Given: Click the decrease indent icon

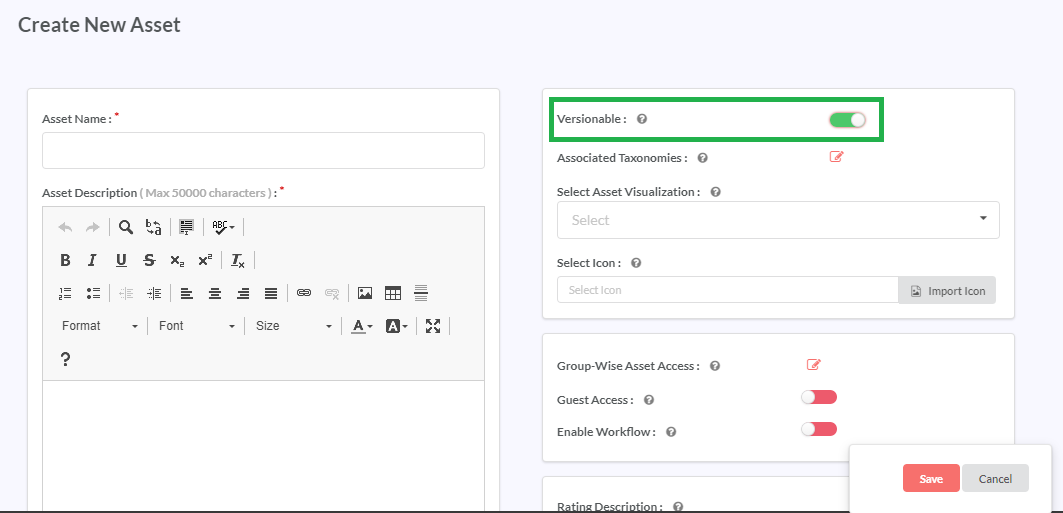Looking at the screenshot, I should [126, 293].
